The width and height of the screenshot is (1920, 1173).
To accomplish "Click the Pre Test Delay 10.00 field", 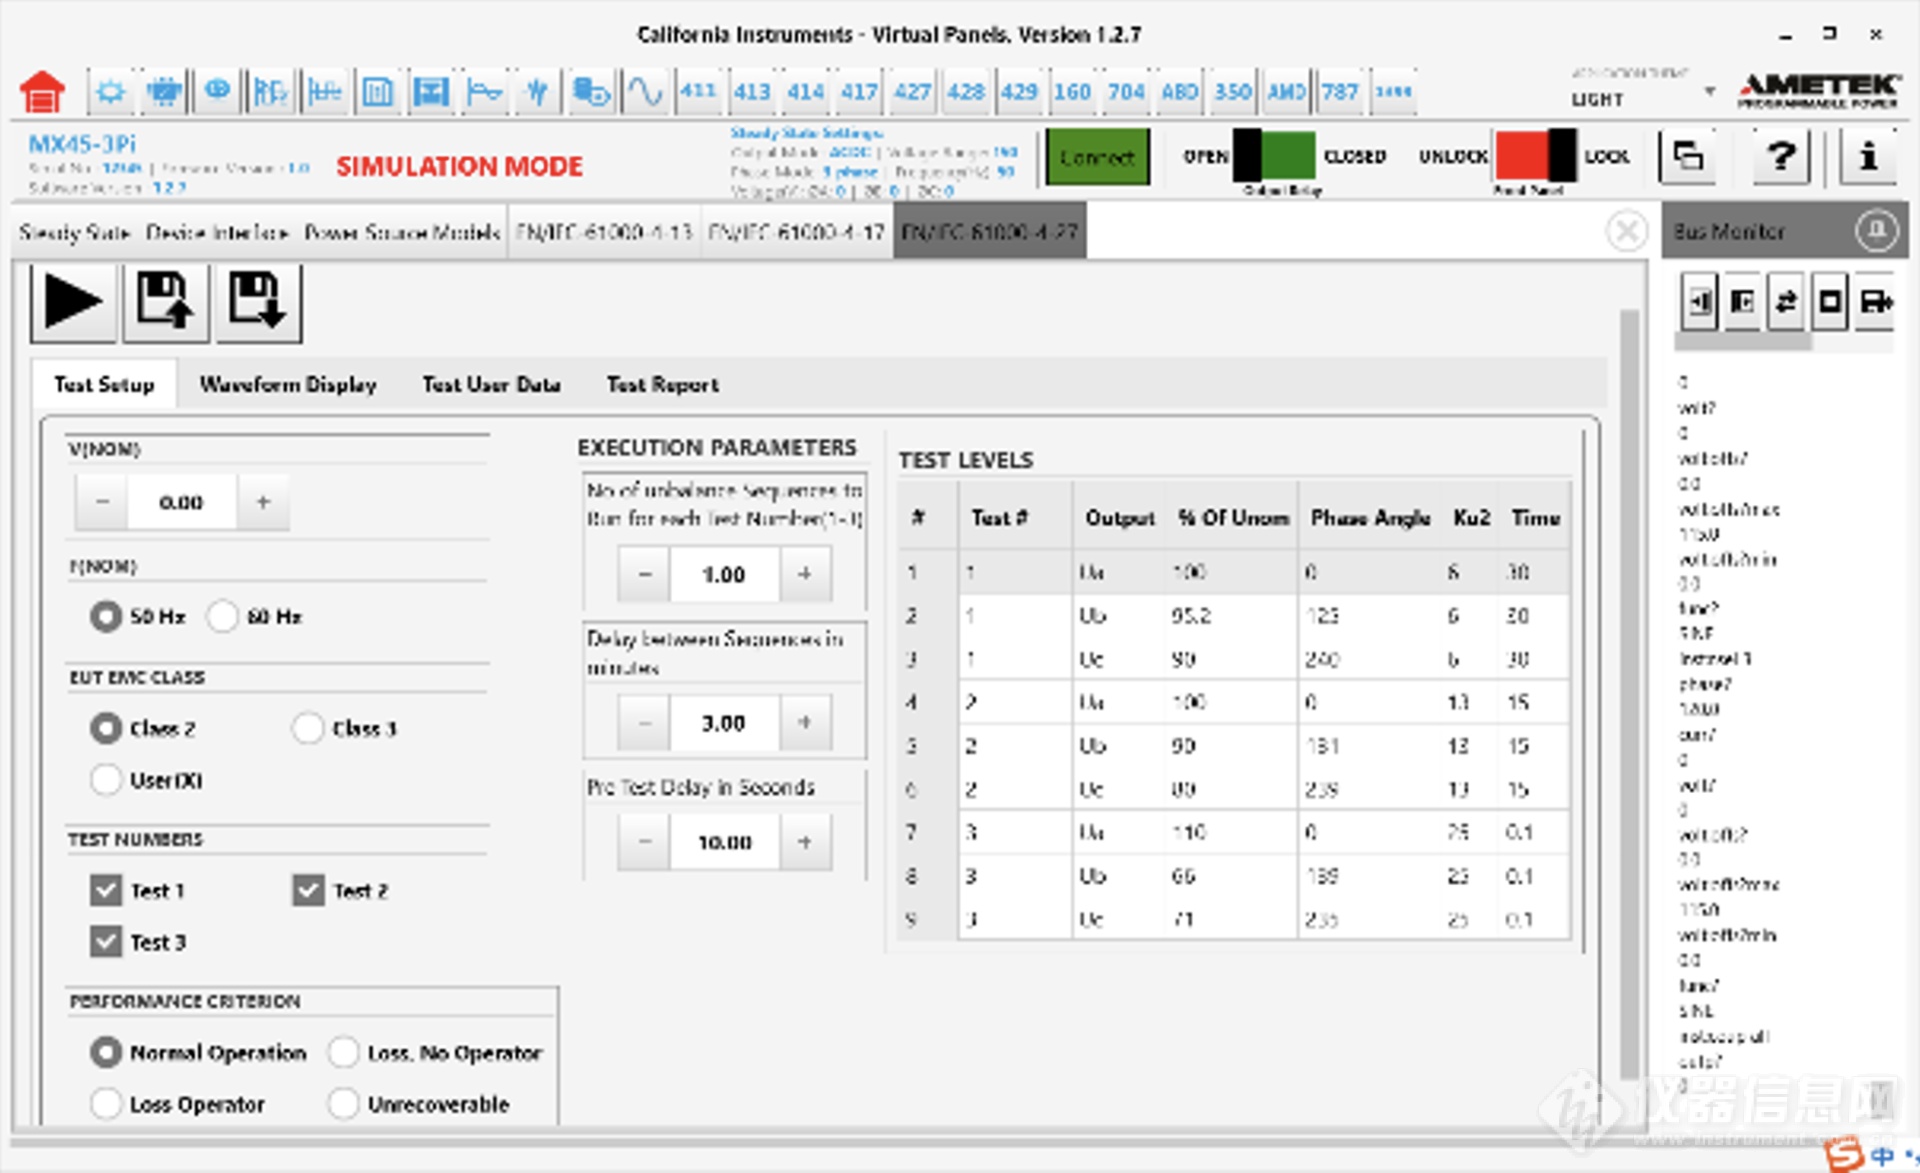I will (725, 842).
